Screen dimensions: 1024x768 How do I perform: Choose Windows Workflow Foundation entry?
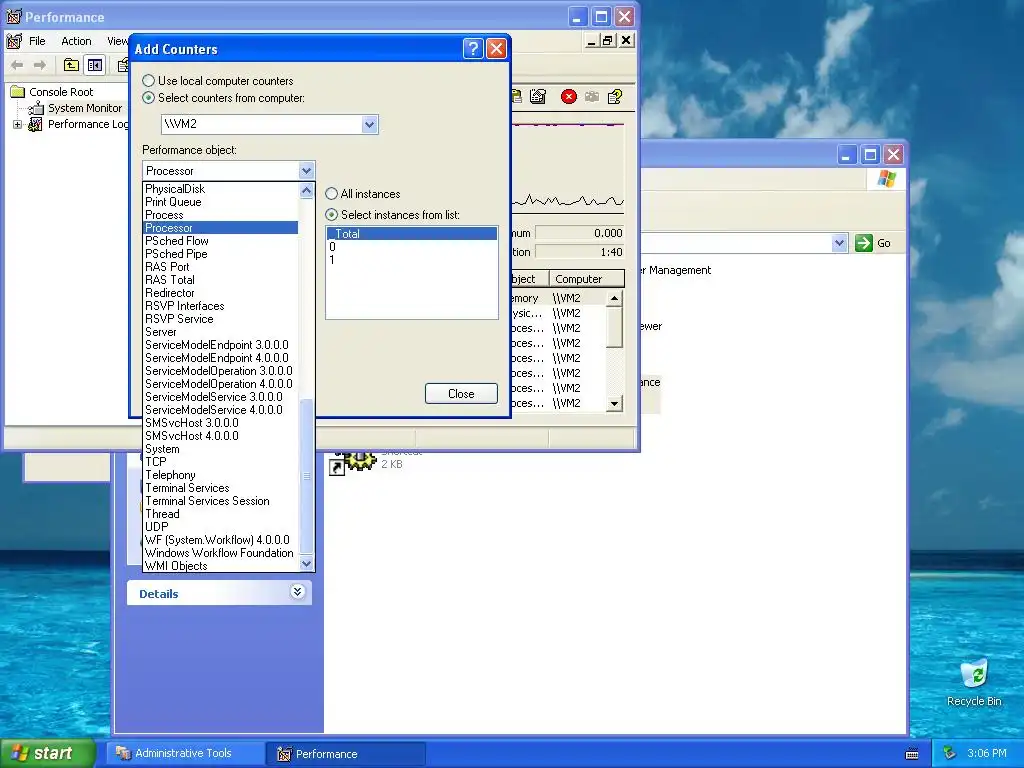220,552
